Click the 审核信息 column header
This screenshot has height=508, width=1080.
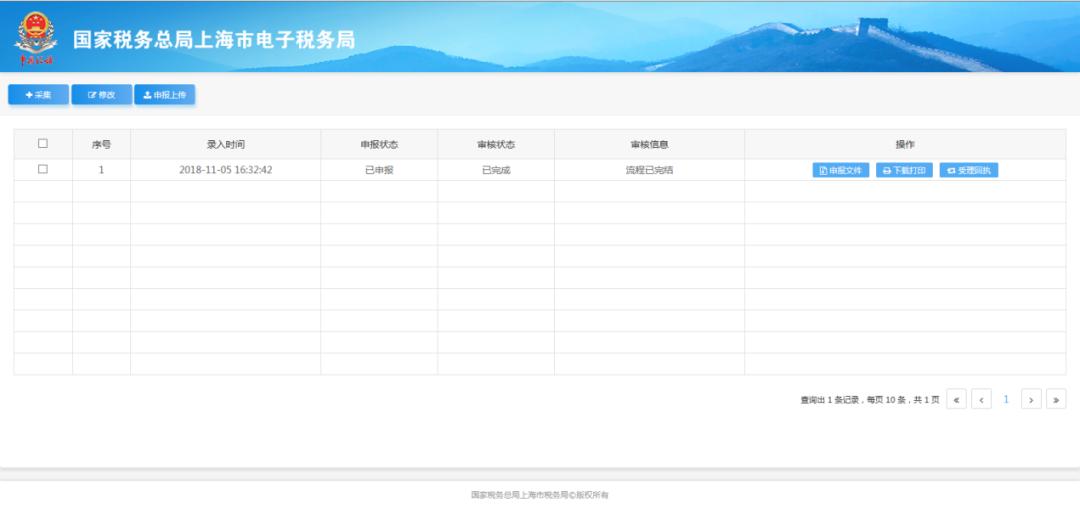649,145
